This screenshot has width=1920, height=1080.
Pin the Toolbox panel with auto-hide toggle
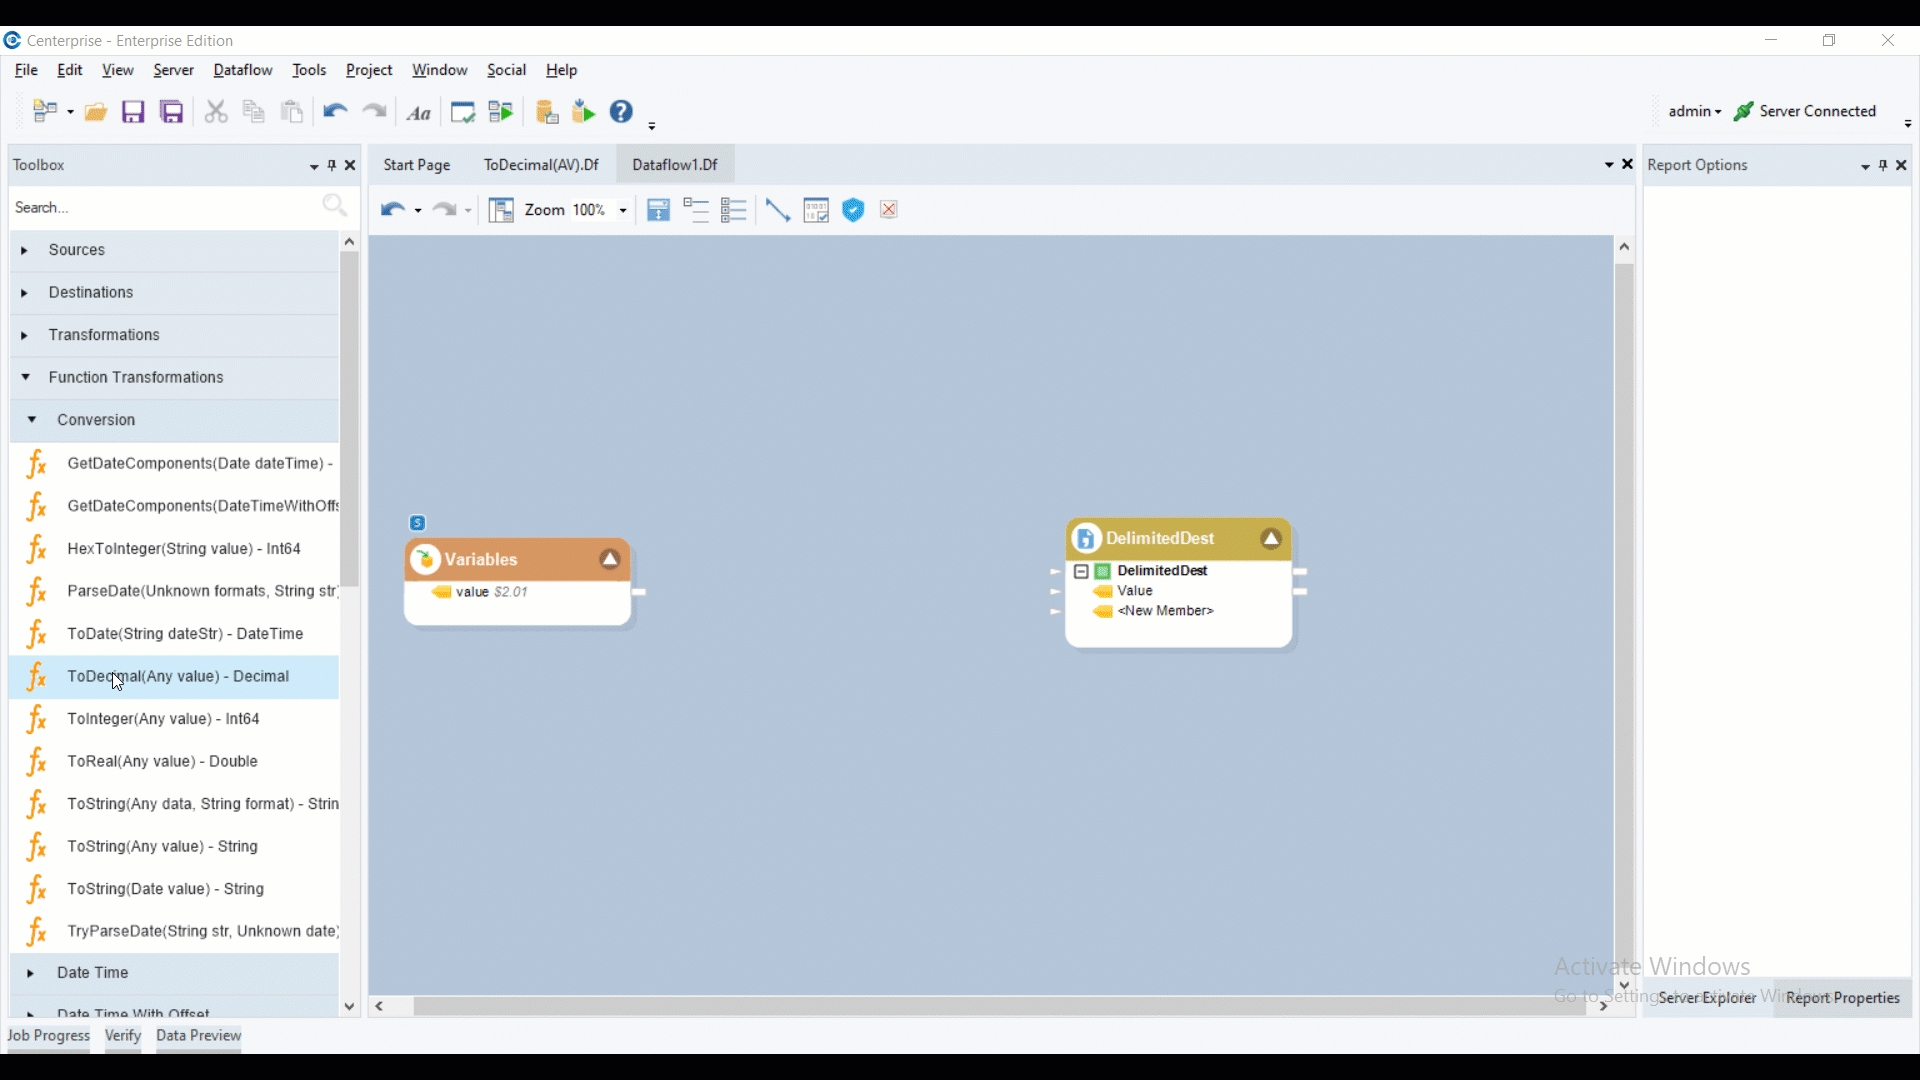pyautogui.click(x=332, y=166)
